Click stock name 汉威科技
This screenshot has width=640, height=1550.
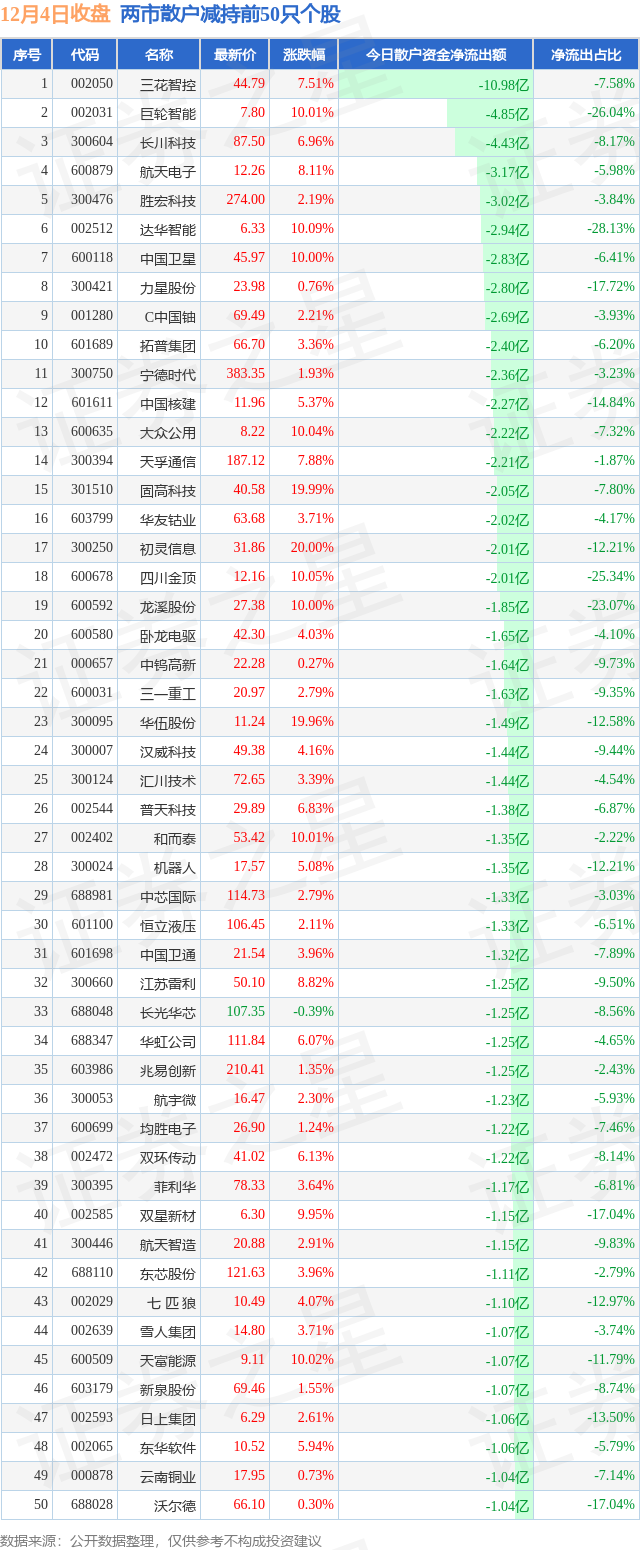click(168, 751)
